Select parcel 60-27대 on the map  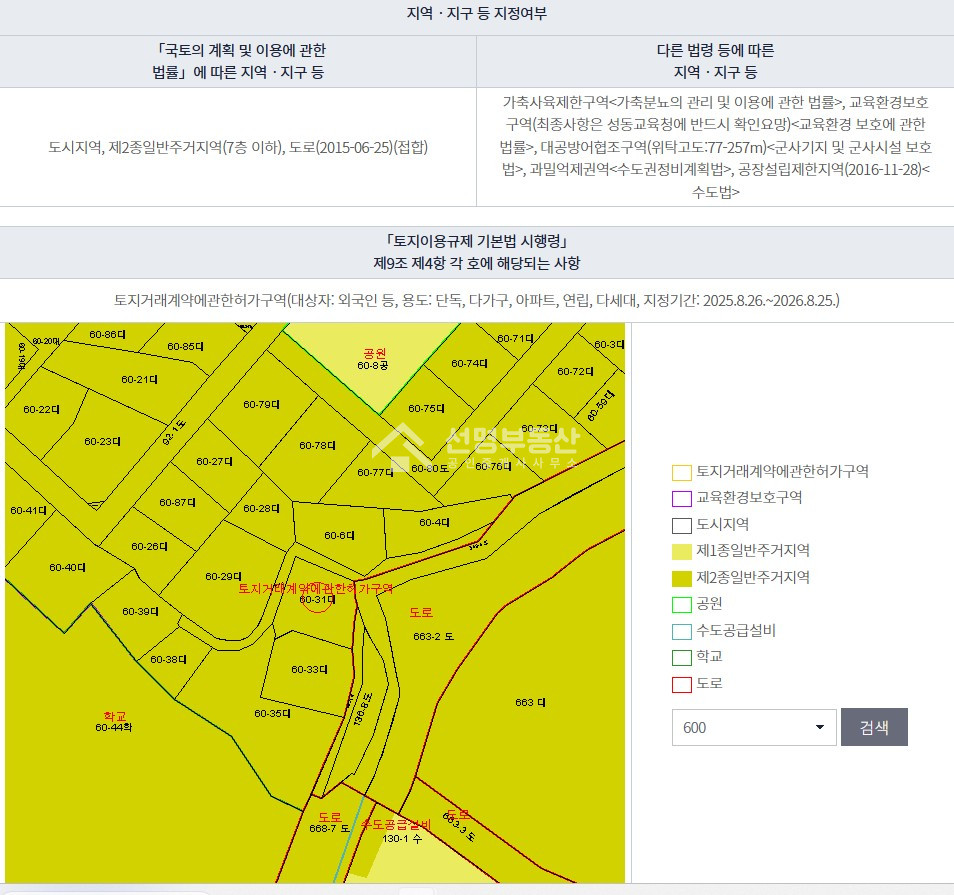pyautogui.click(x=214, y=461)
